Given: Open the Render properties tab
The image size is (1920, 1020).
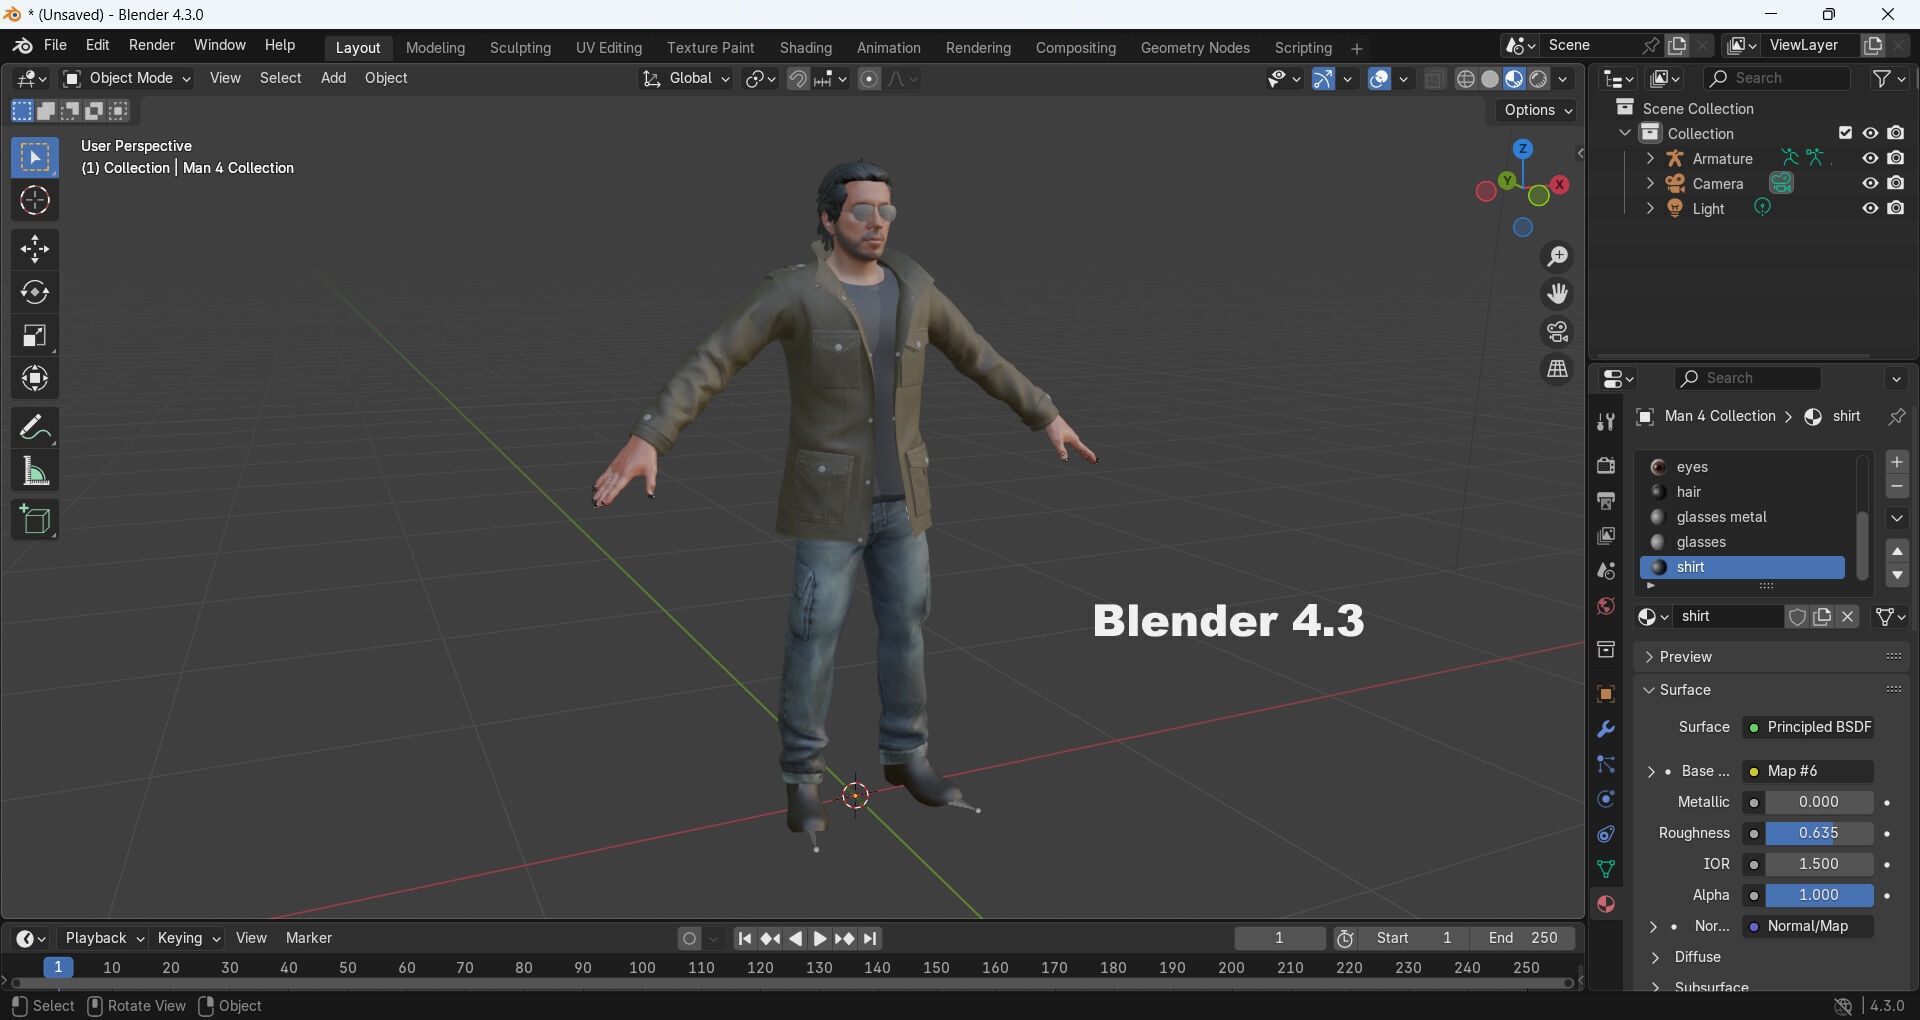Looking at the screenshot, I should 1606,466.
